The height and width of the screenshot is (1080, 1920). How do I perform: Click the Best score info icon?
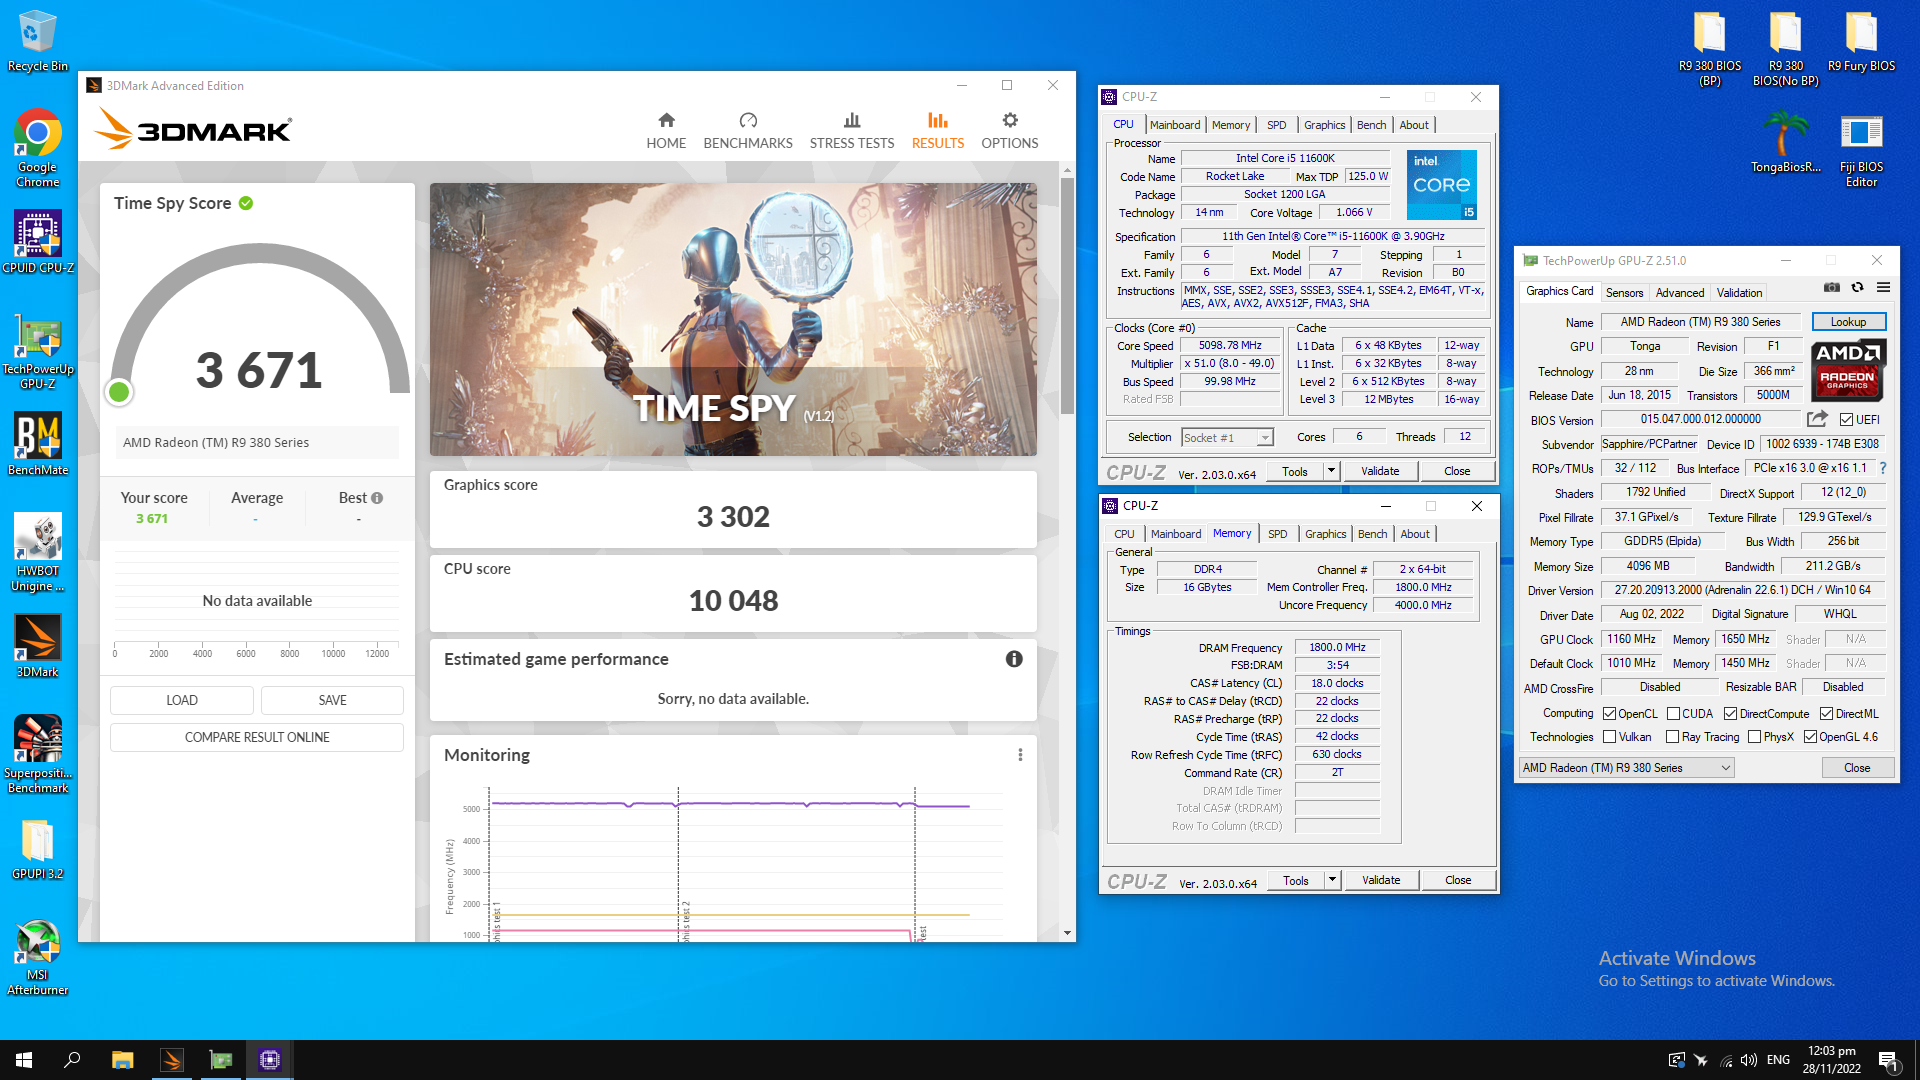click(377, 498)
